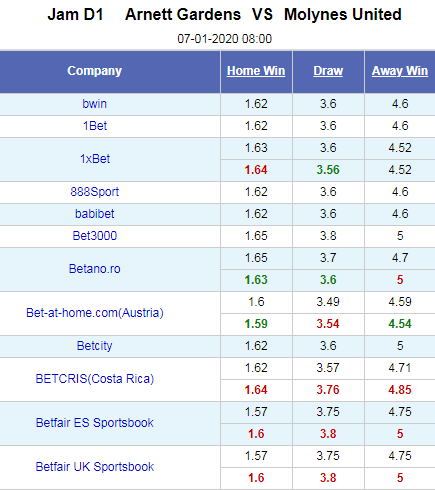Screen dimensions: 435x490
Task: Select 1xBet green draw odds 3.56
Action: [x=328, y=170]
